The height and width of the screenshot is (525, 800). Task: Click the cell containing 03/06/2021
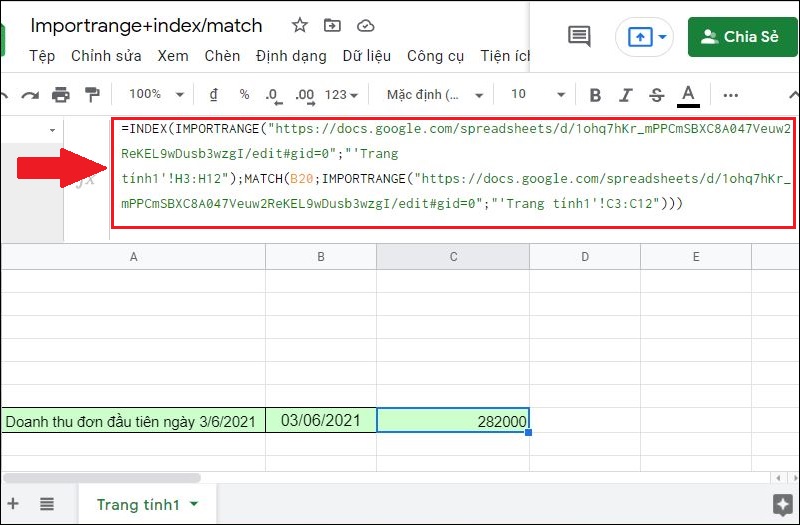tap(321, 420)
